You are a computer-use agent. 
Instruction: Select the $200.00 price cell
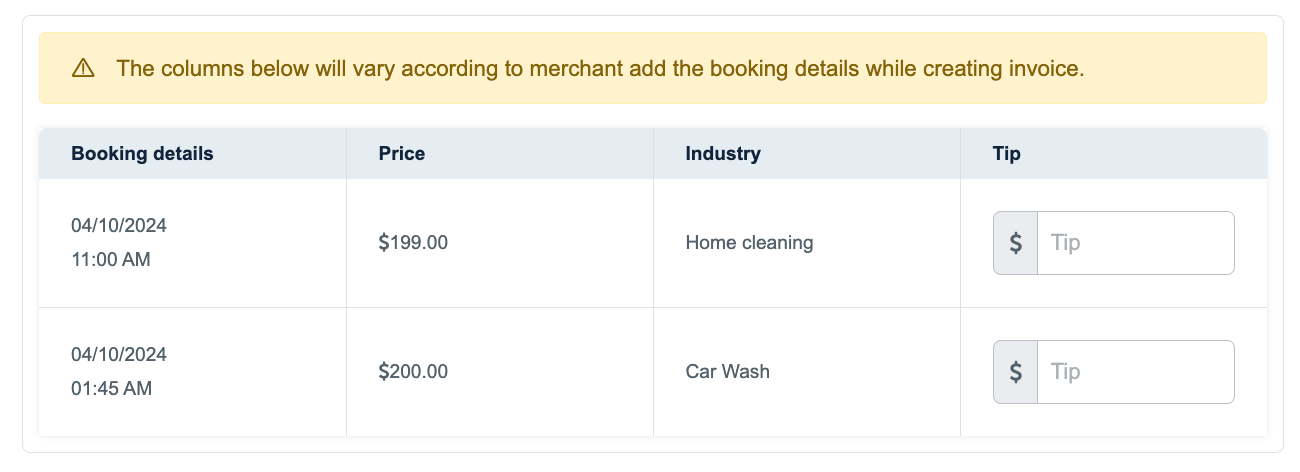(x=413, y=372)
